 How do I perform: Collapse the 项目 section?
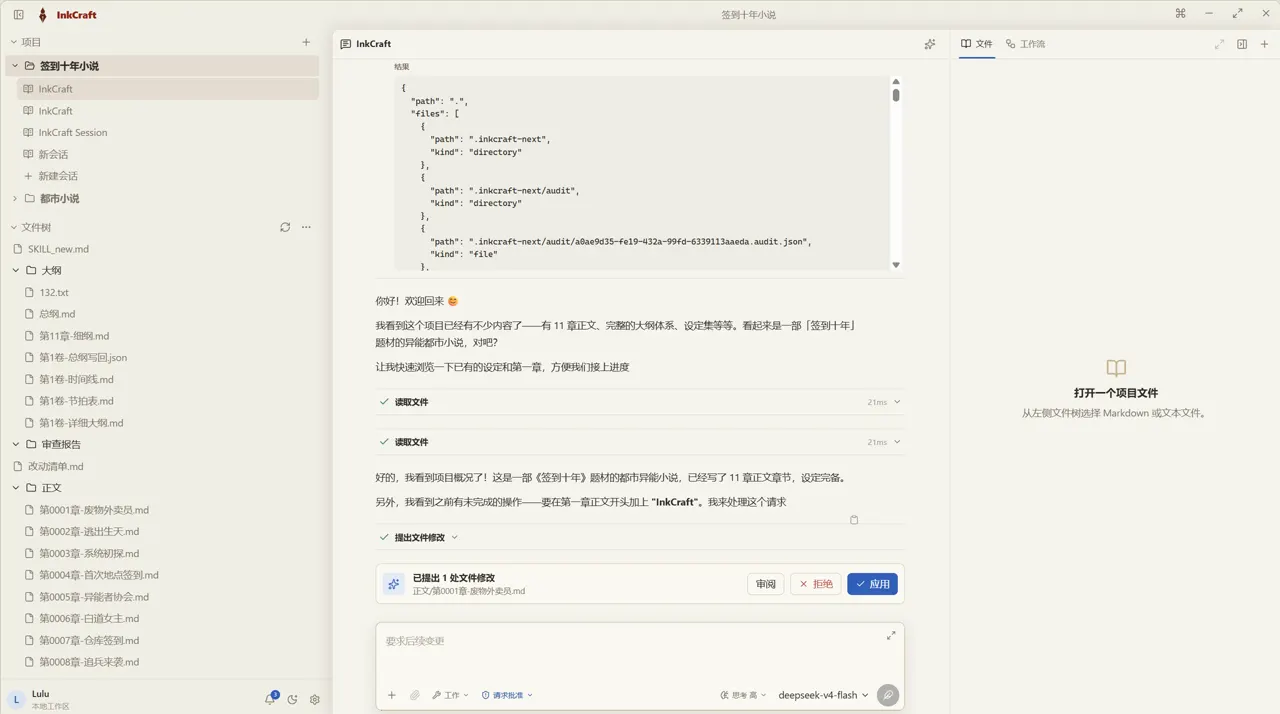coord(14,42)
